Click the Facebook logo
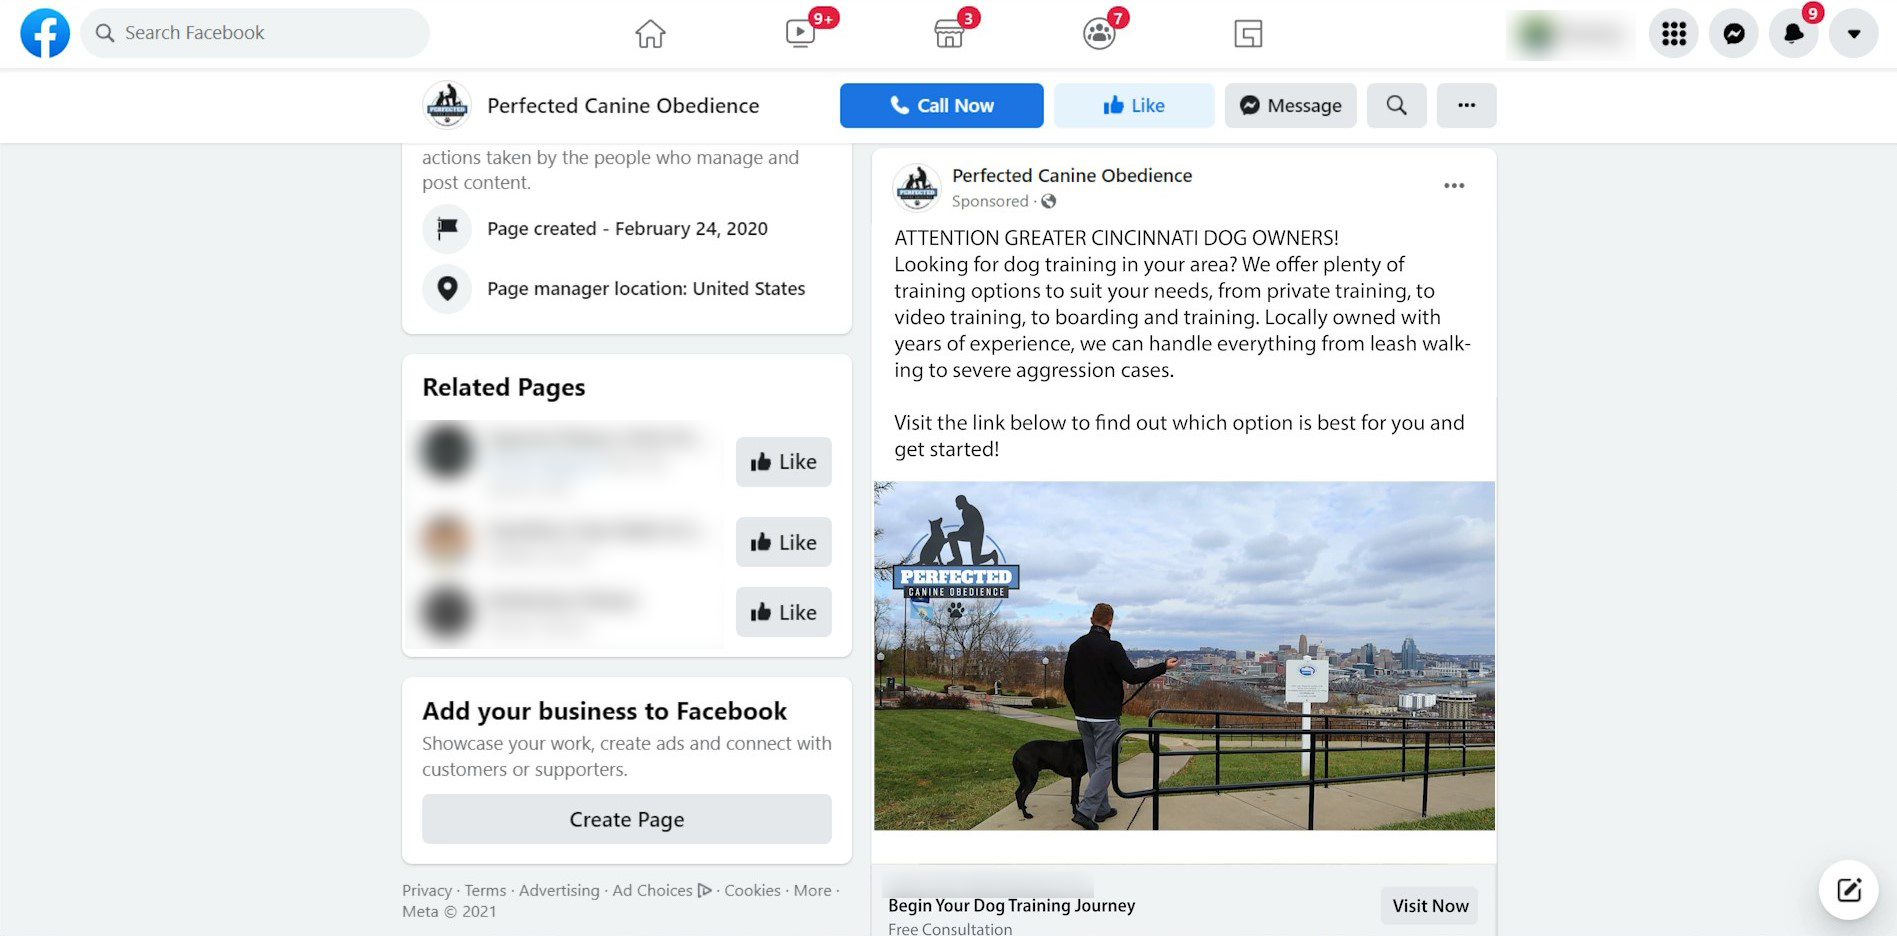This screenshot has height=936, width=1897. (x=45, y=33)
